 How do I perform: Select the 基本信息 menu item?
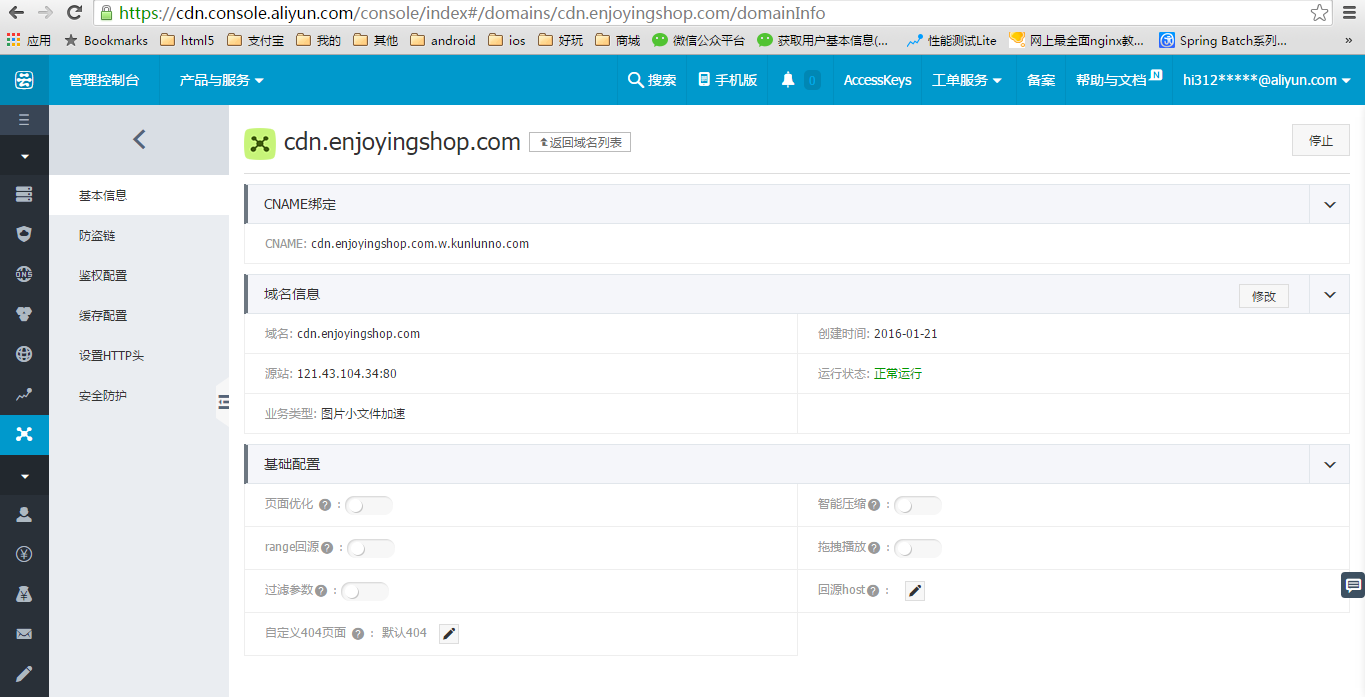click(x=139, y=195)
